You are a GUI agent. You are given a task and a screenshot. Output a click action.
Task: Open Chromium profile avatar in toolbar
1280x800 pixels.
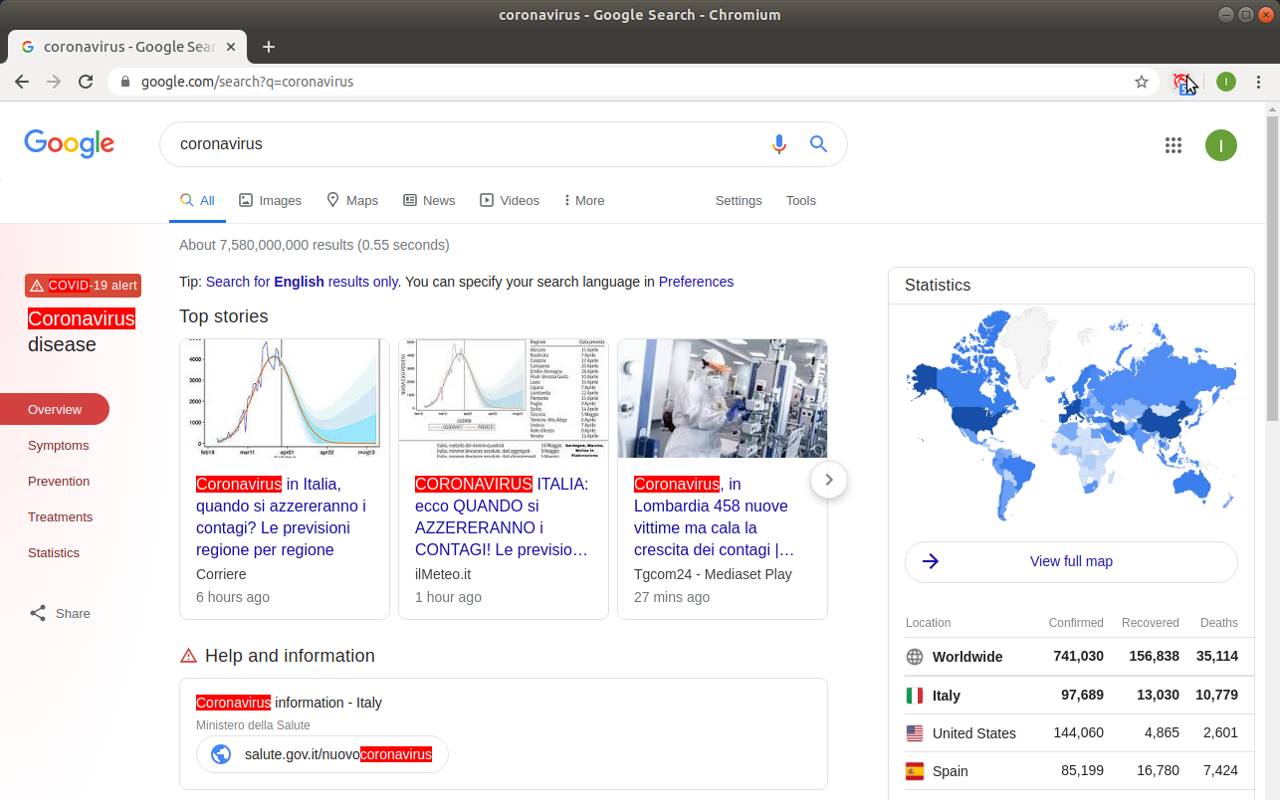1226,82
